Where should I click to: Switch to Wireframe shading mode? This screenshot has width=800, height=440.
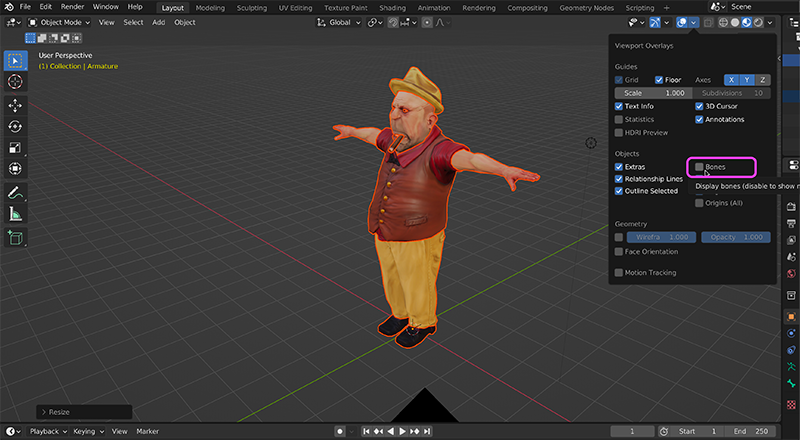[x=723, y=22]
